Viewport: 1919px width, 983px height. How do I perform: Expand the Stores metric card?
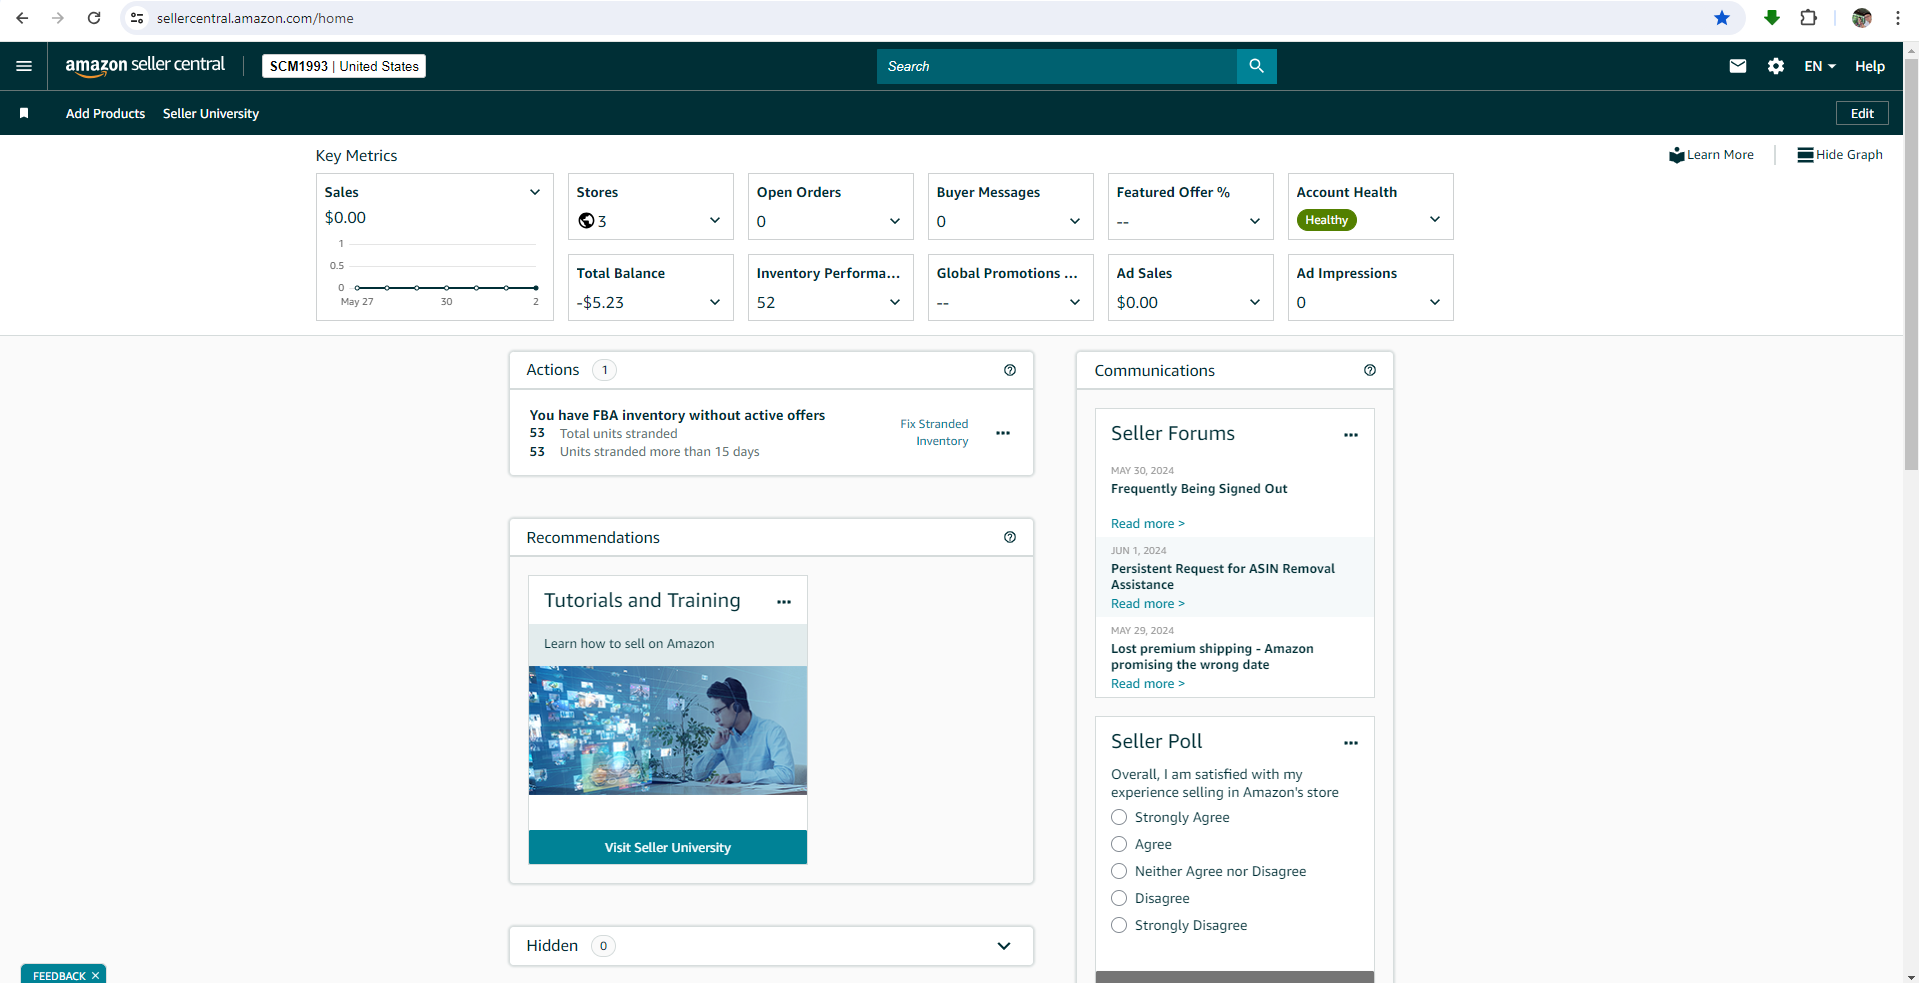715,221
